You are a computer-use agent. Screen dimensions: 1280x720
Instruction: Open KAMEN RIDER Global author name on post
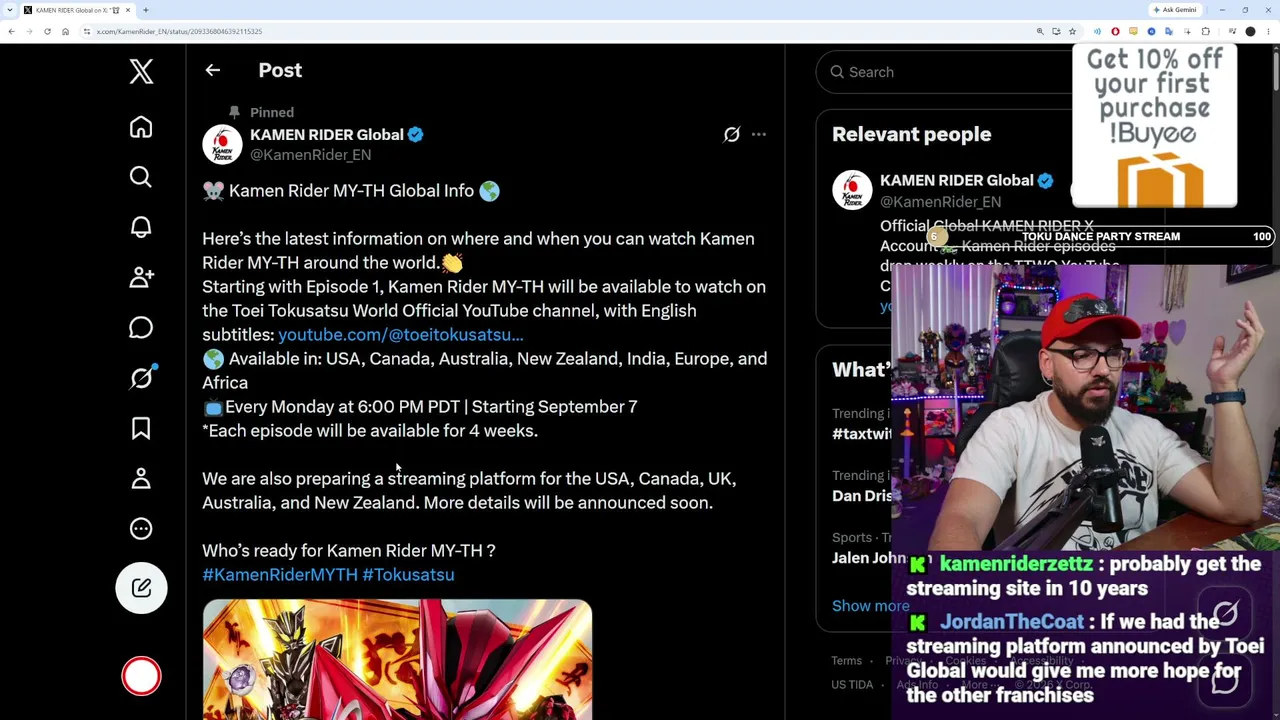coord(327,135)
